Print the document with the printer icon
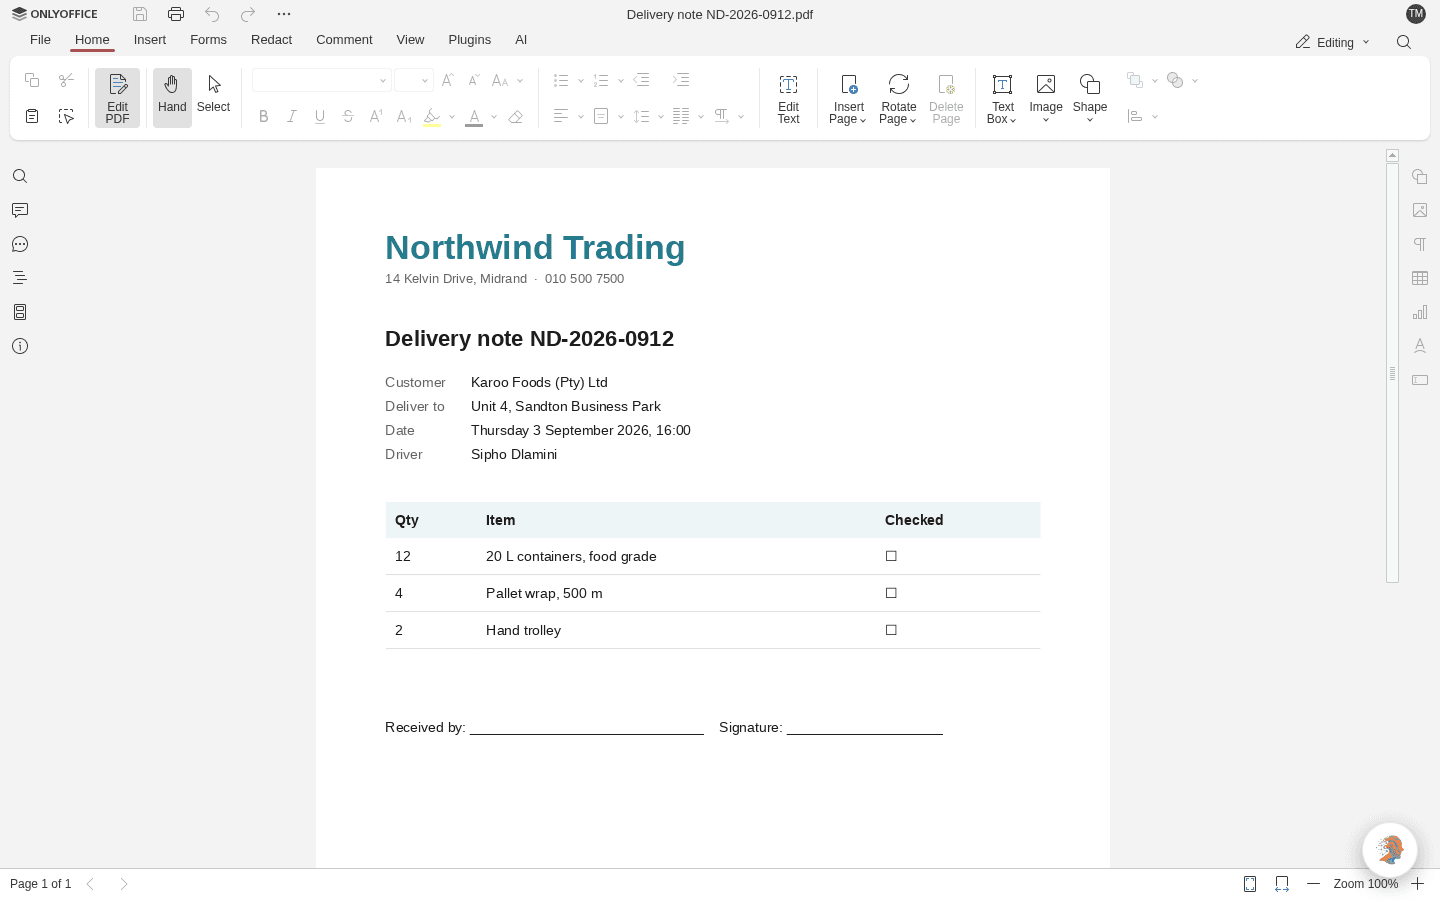The height and width of the screenshot is (900, 1440). [x=176, y=14]
